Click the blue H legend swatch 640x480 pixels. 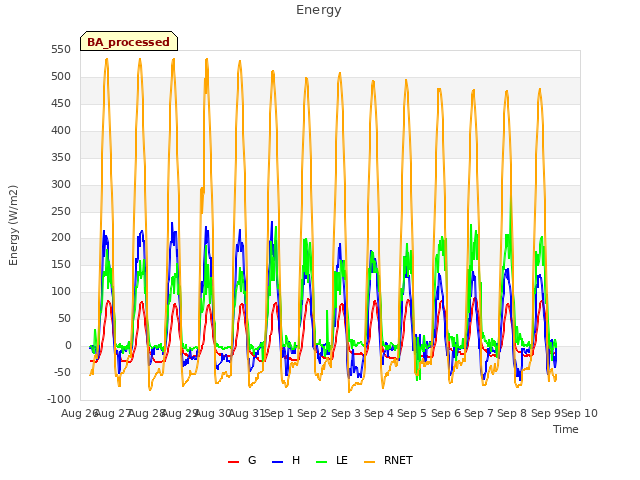click(277, 462)
